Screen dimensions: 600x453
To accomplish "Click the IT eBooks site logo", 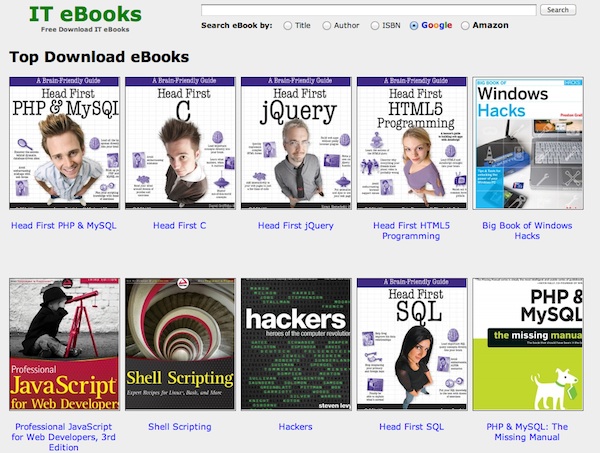I will point(85,14).
